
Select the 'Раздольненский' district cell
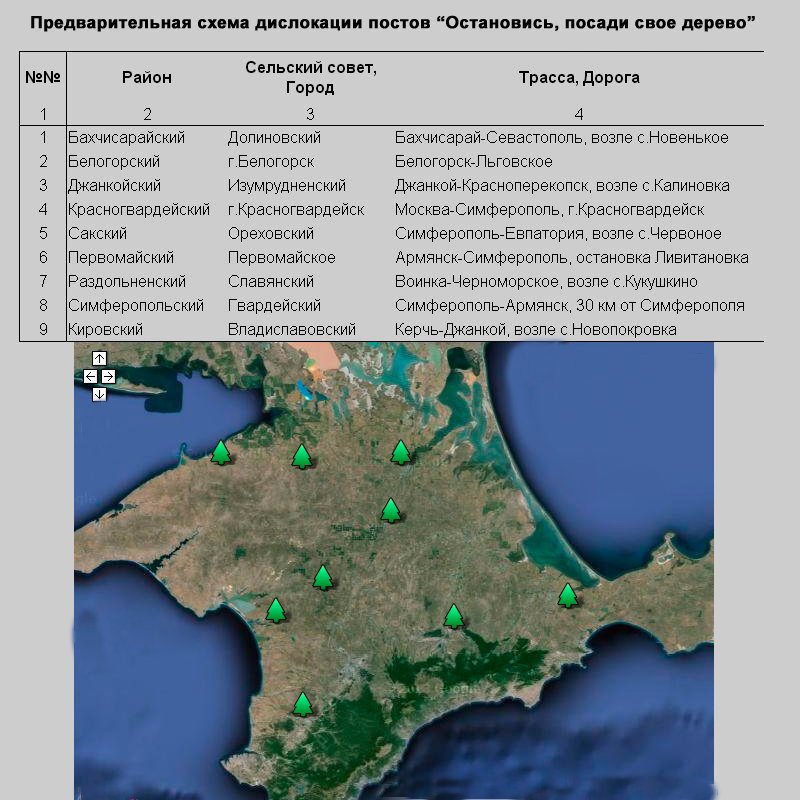[128, 281]
